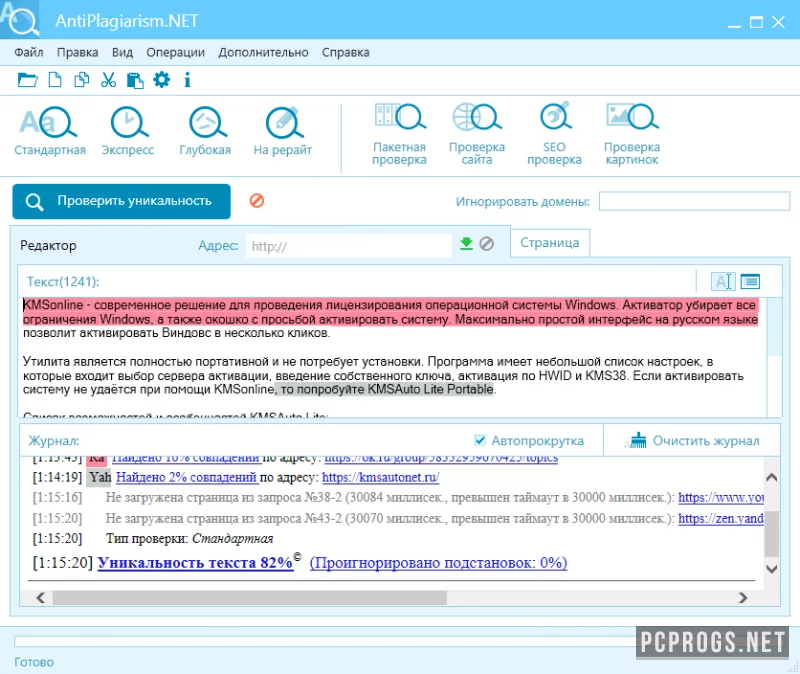Open the Операции menu
Screen dimensions: 800x674
(176, 52)
